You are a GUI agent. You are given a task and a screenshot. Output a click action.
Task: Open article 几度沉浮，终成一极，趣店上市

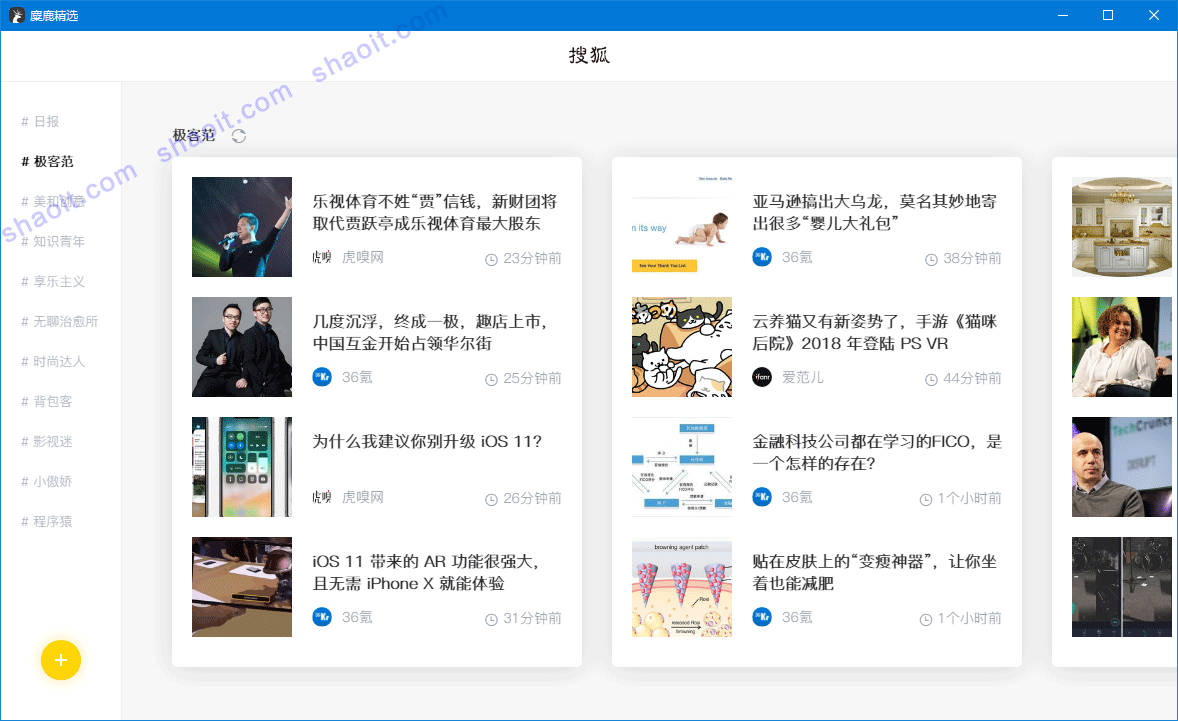(430, 333)
